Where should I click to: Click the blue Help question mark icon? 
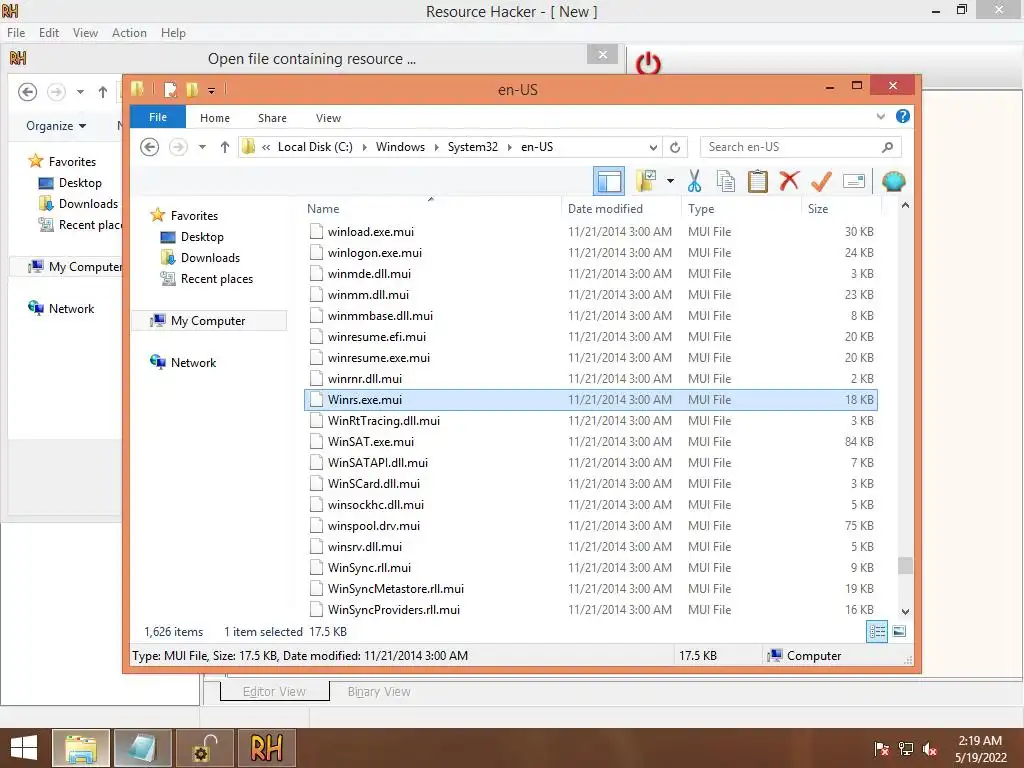903,116
